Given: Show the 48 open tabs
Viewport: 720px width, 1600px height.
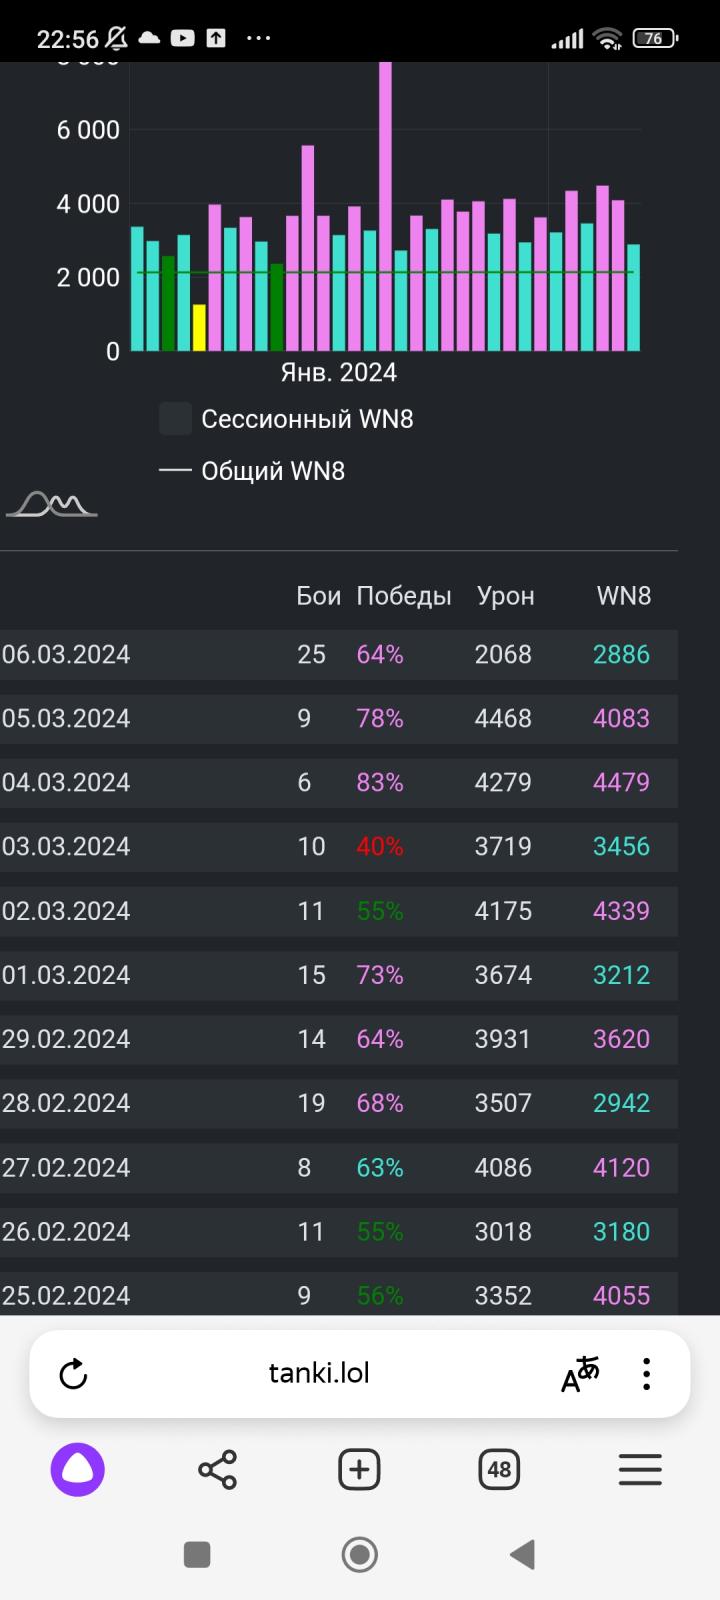Looking at the screenshot, I should [499, 1470].
